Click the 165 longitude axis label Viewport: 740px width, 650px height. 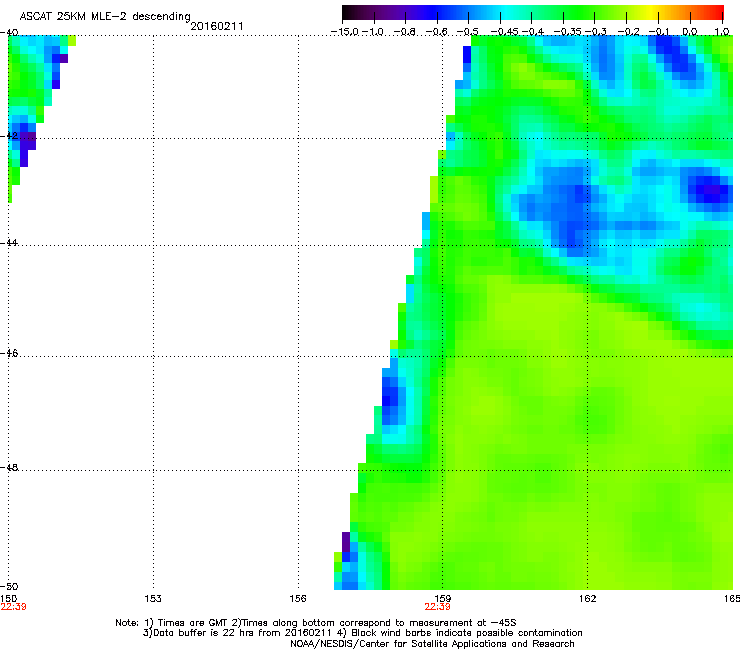click(x=732, y=599)
